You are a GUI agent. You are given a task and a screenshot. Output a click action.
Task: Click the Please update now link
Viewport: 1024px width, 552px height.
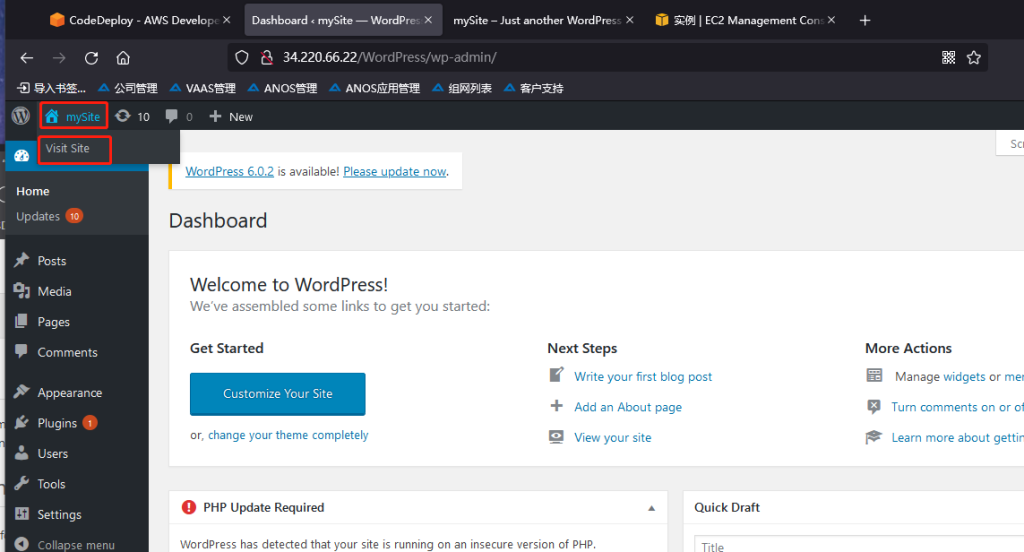[x=394, y=171]
